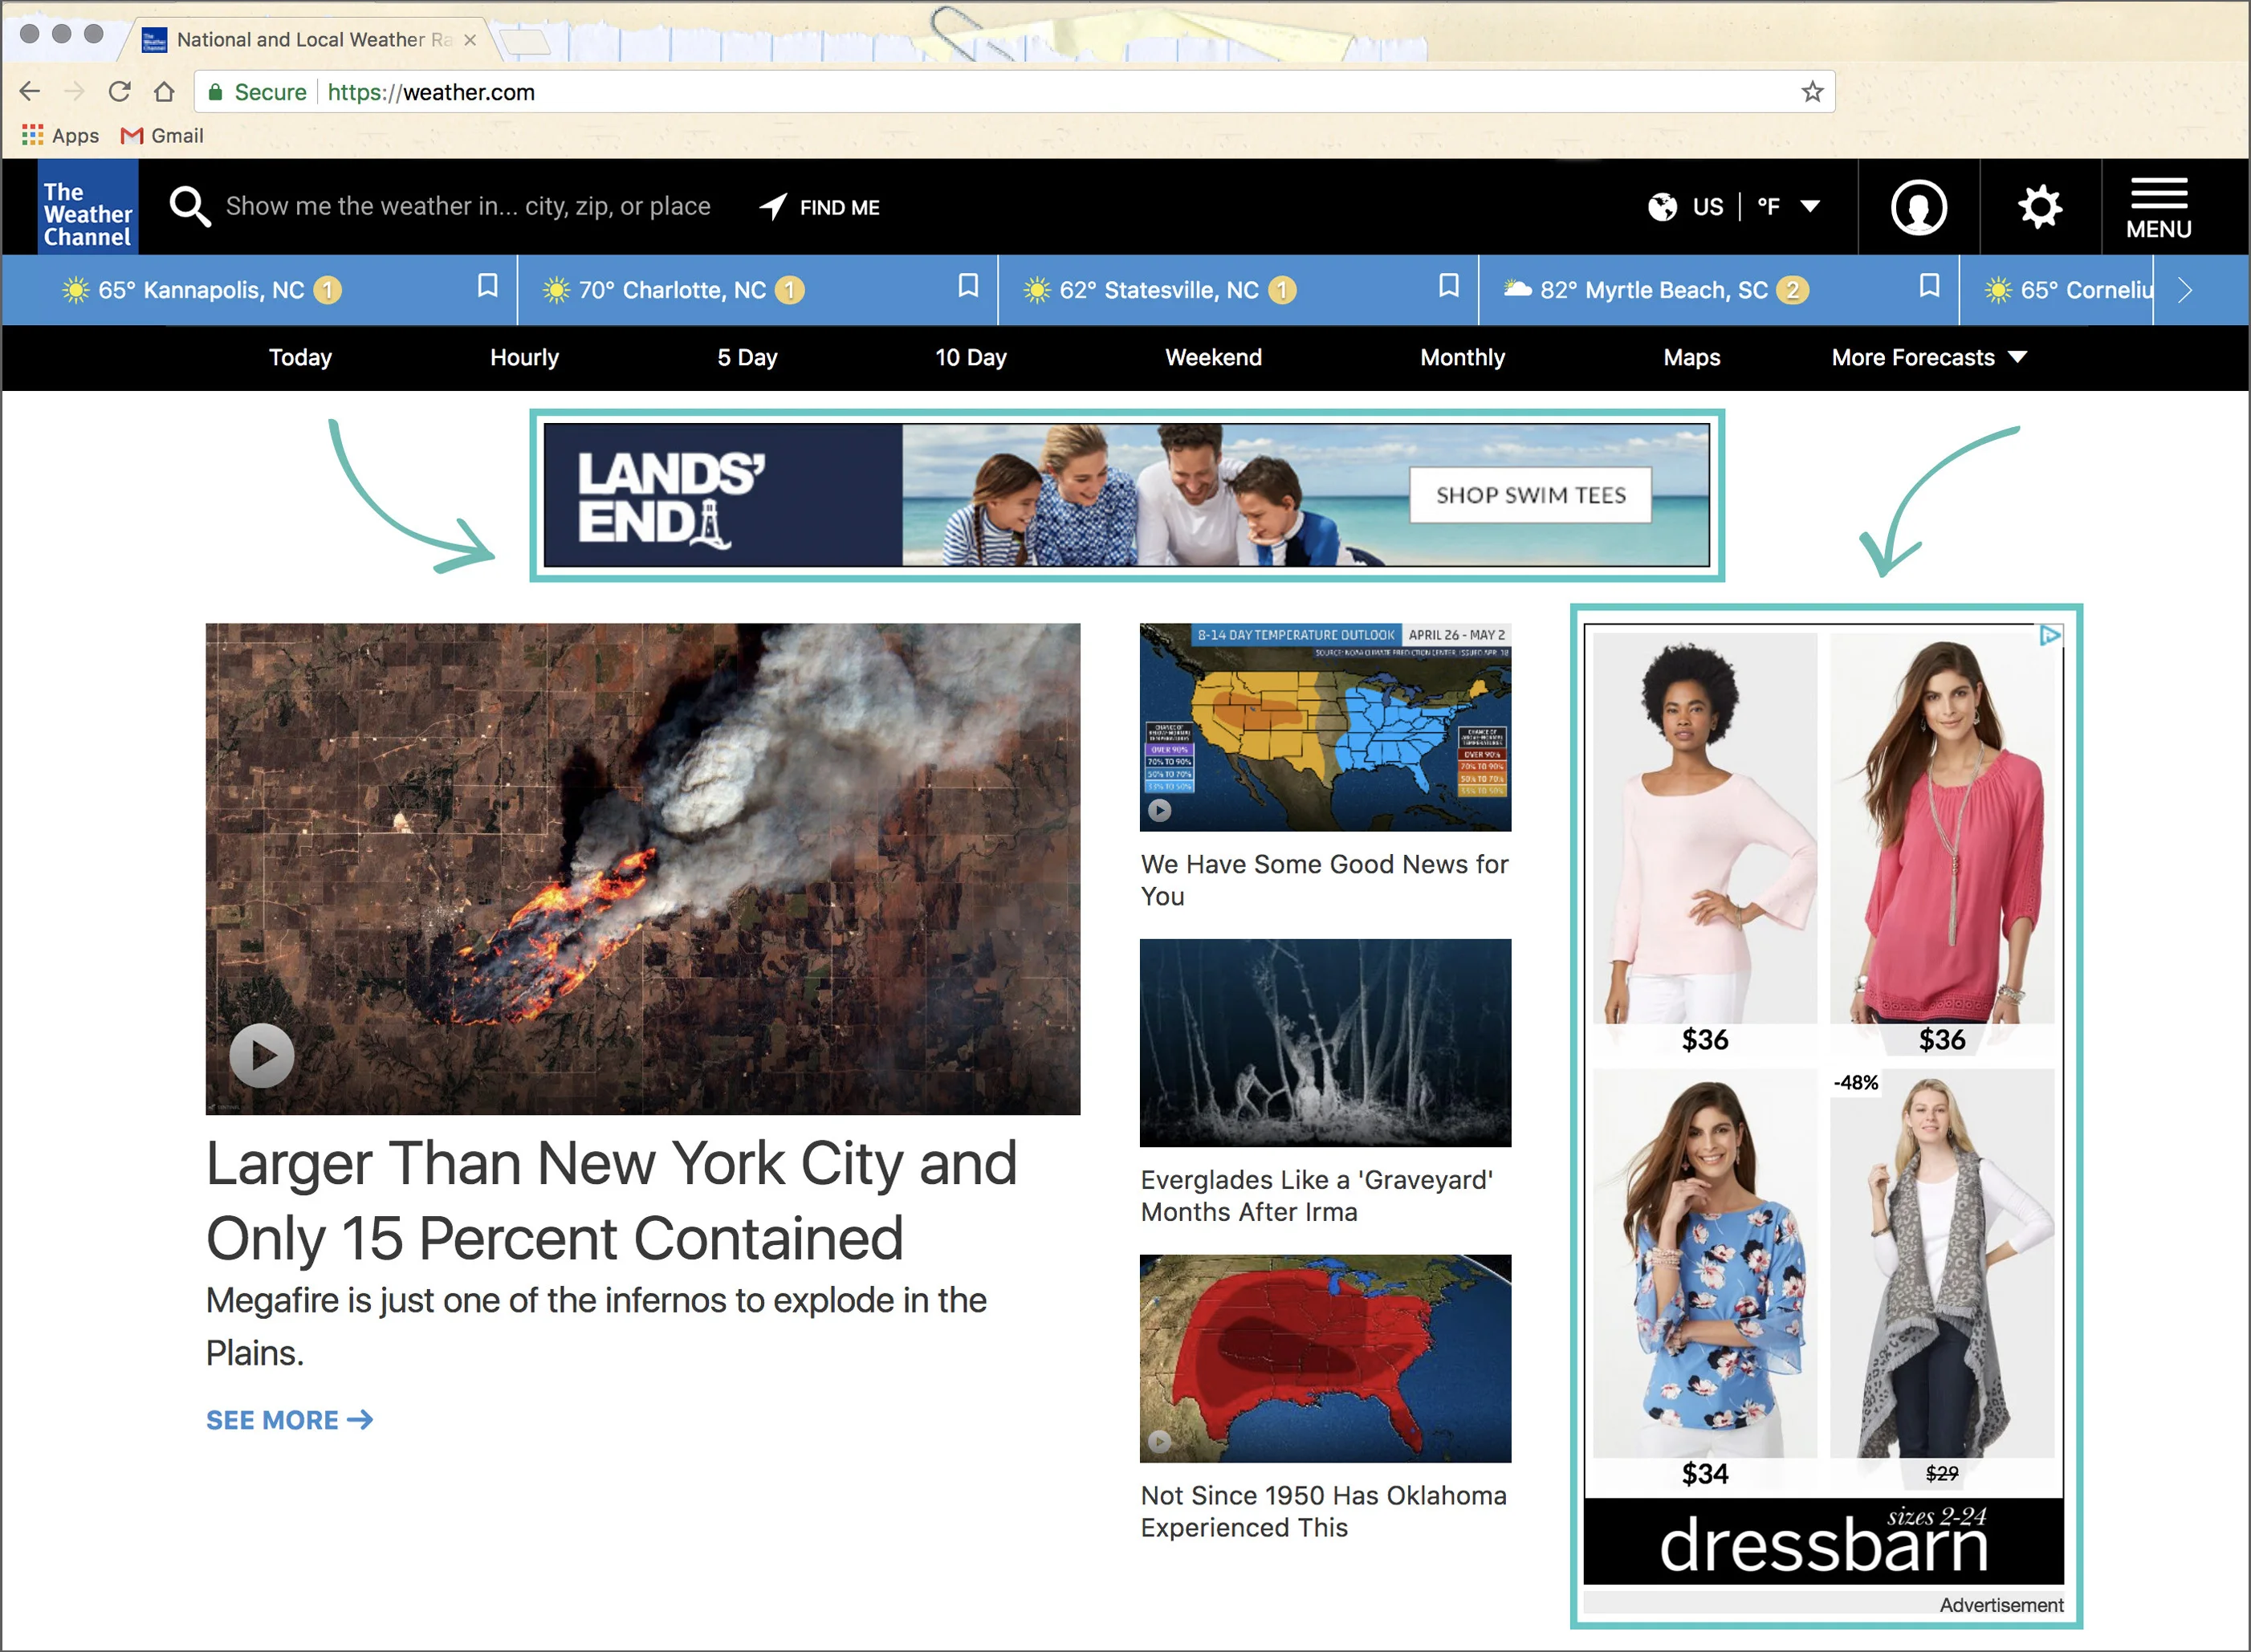The width and height of the screenshot is (2251, 1652).
Task: Open the settings gear icon
Action: pos(2039,207)
